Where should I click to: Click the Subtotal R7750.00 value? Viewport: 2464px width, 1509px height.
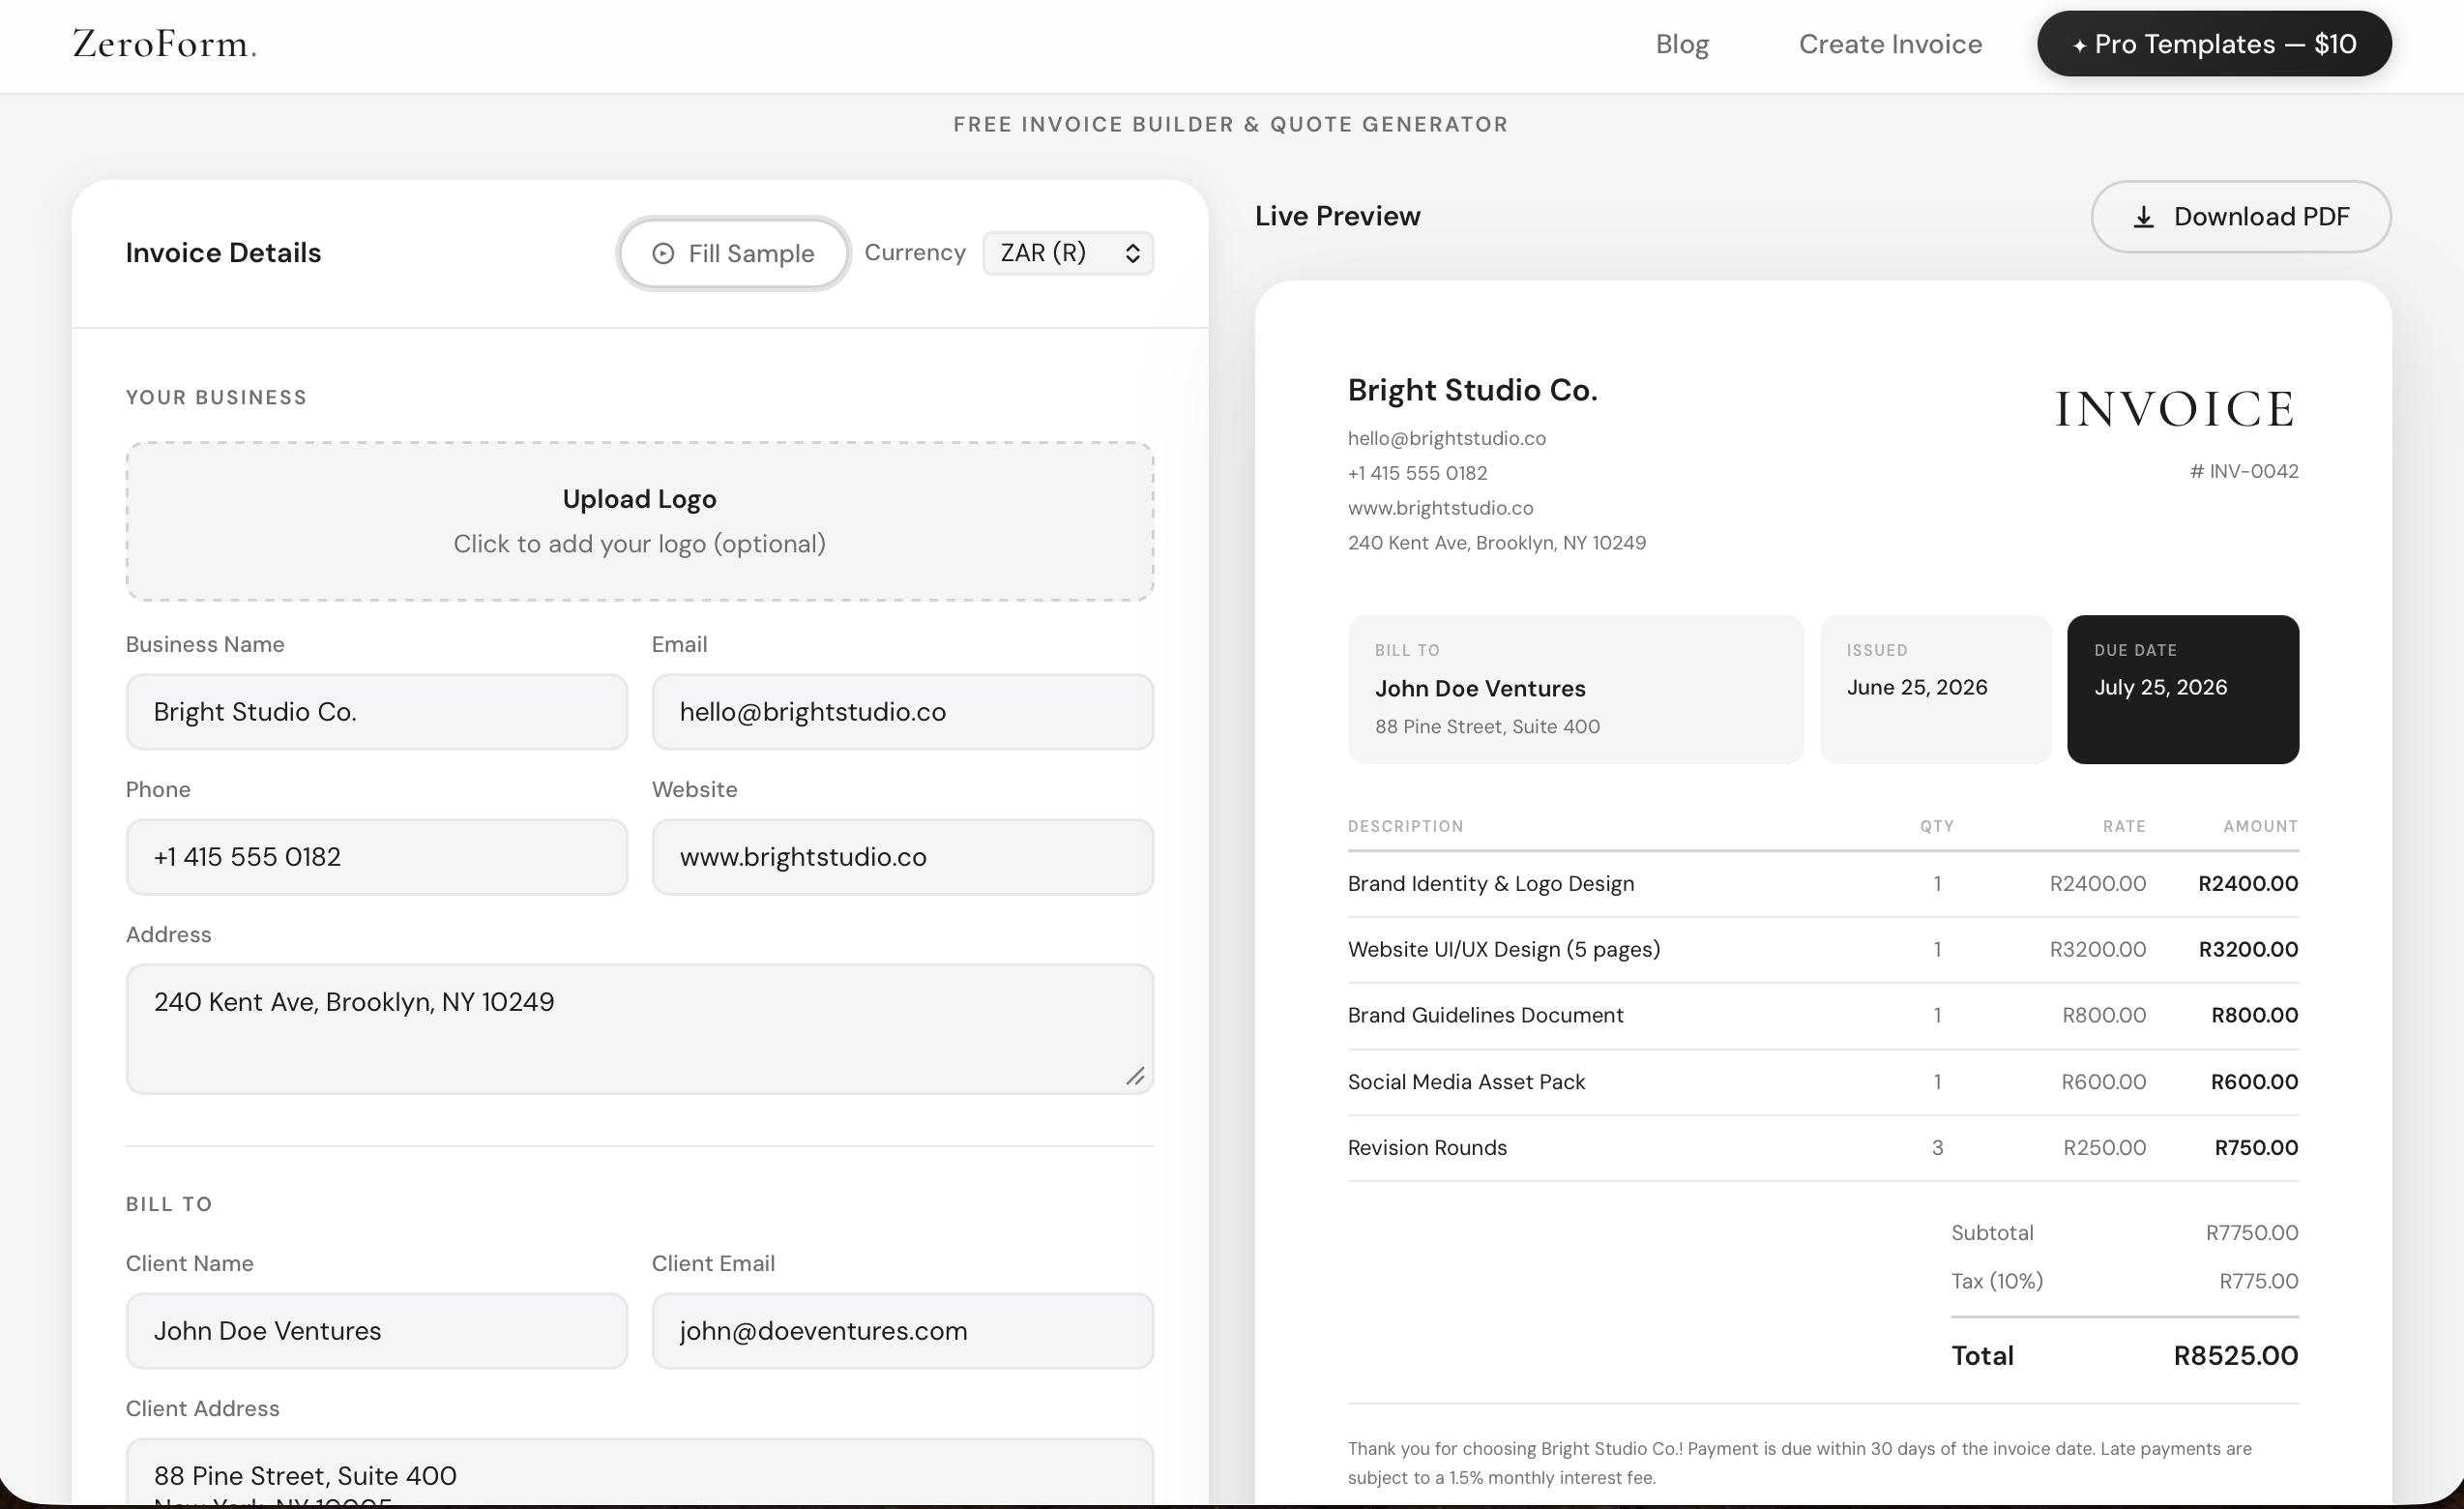tap(2252, 1233)
